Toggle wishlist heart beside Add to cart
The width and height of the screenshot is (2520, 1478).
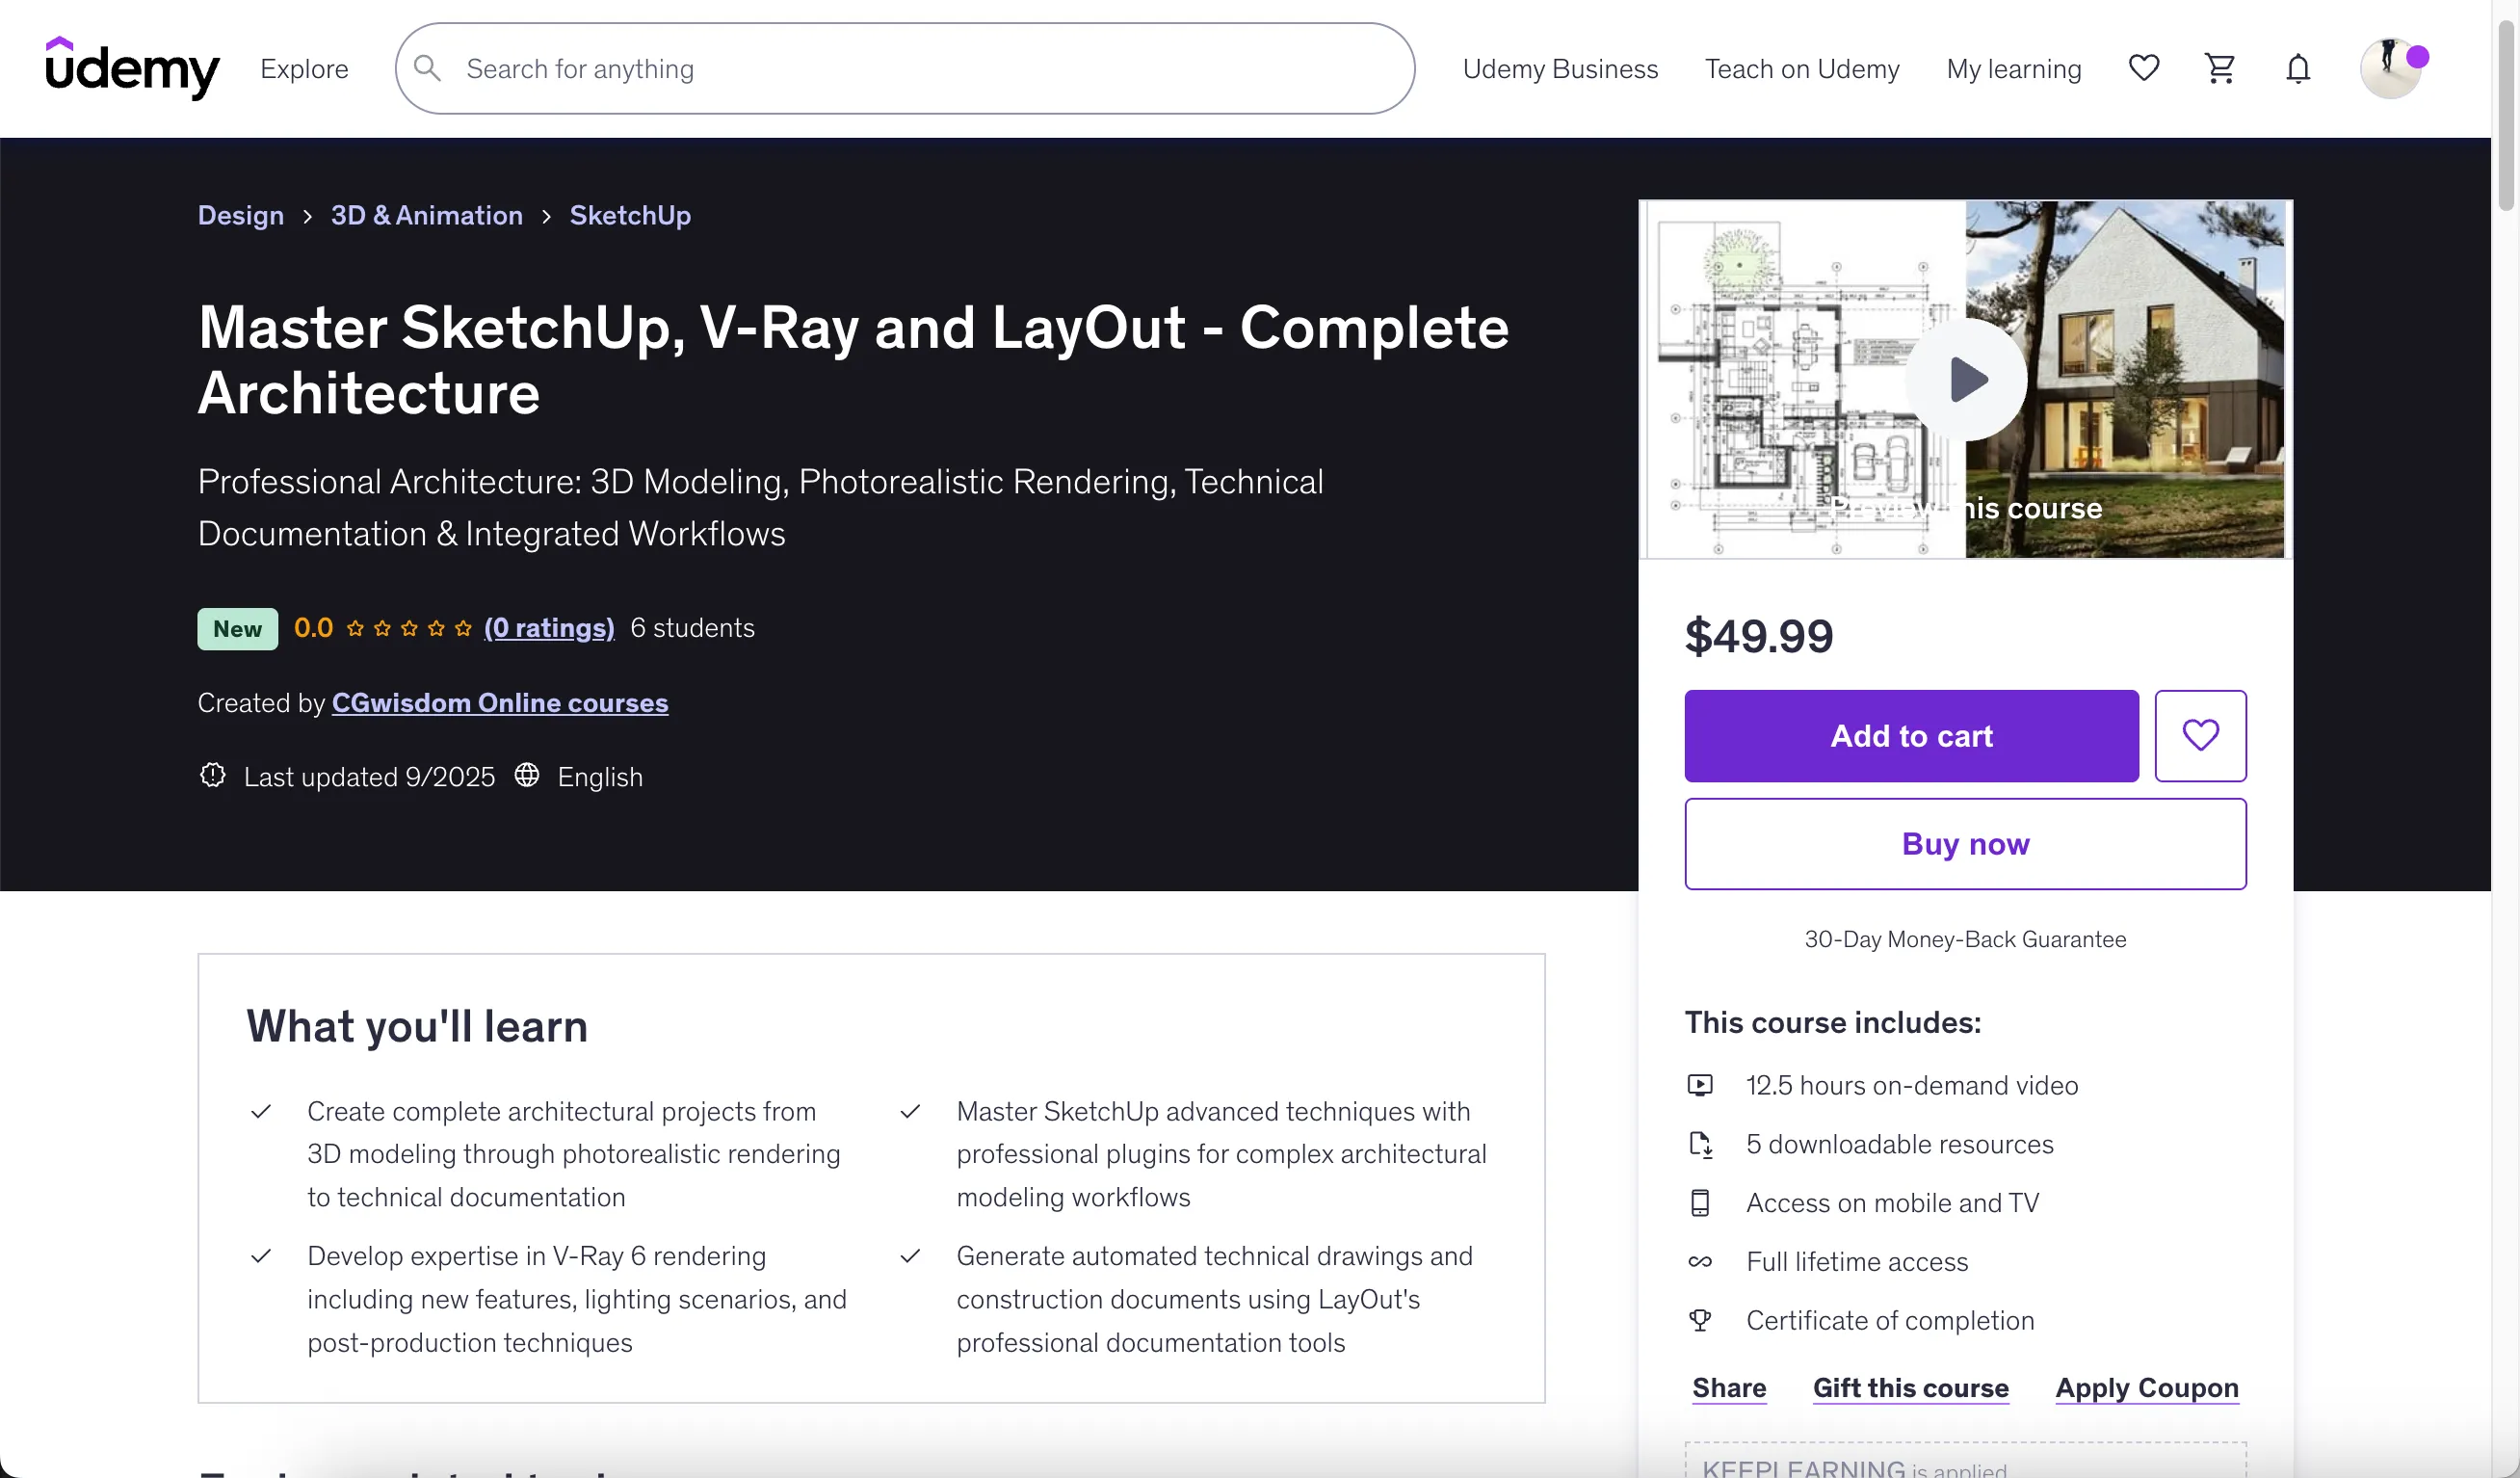[x=2200, y=735]
